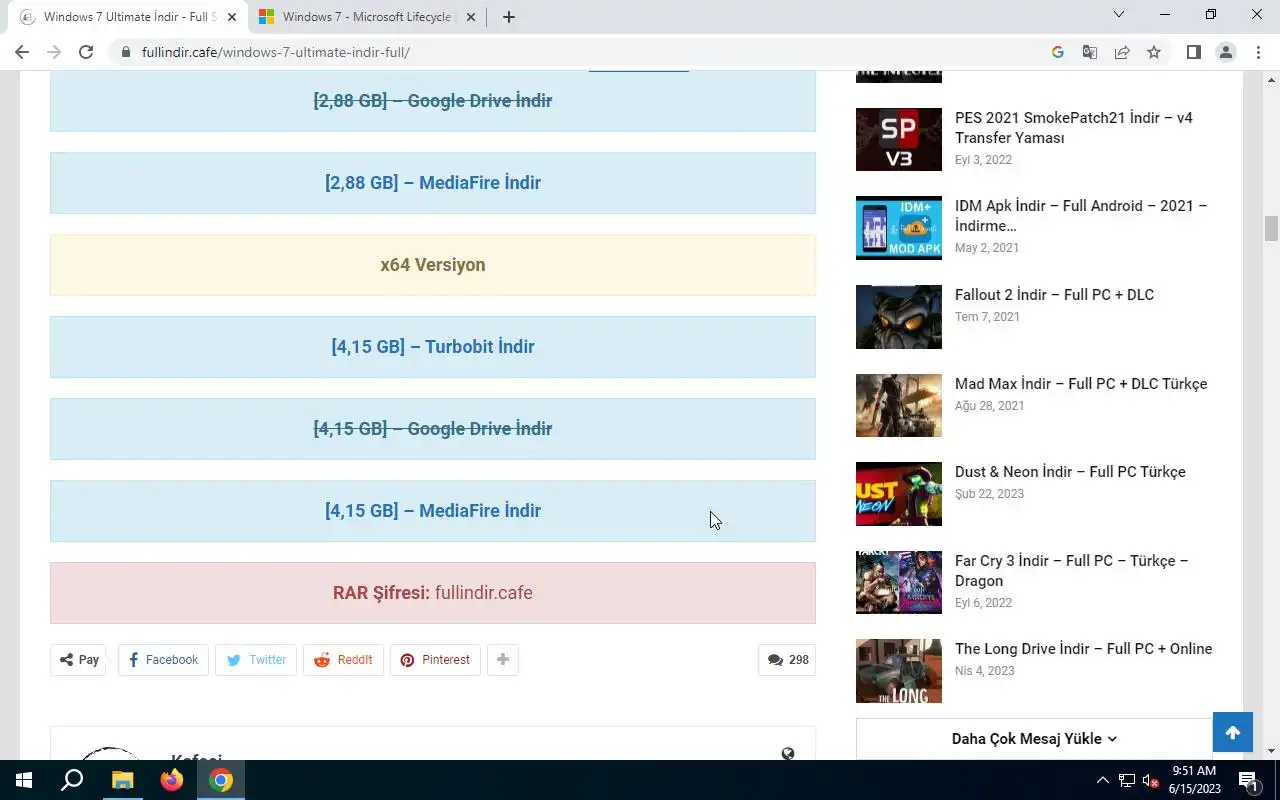The height and width of the screenshot is (800, 1280).
Task: Open the 4,15 GB Turbobit İndir link
Action: pos(433,347)
